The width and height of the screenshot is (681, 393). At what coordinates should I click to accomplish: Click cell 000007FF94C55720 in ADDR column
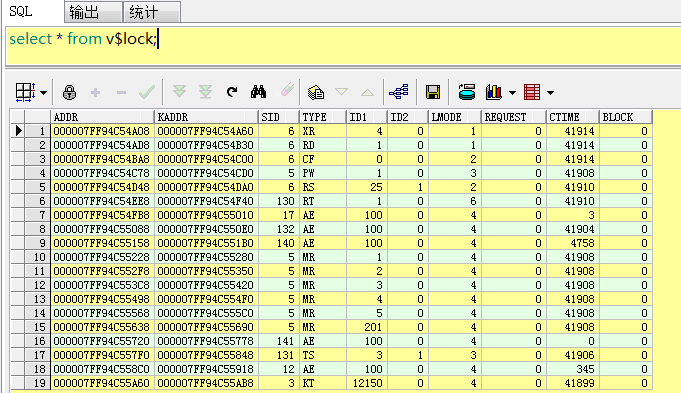pyautogui.click(x=102, y=341)
